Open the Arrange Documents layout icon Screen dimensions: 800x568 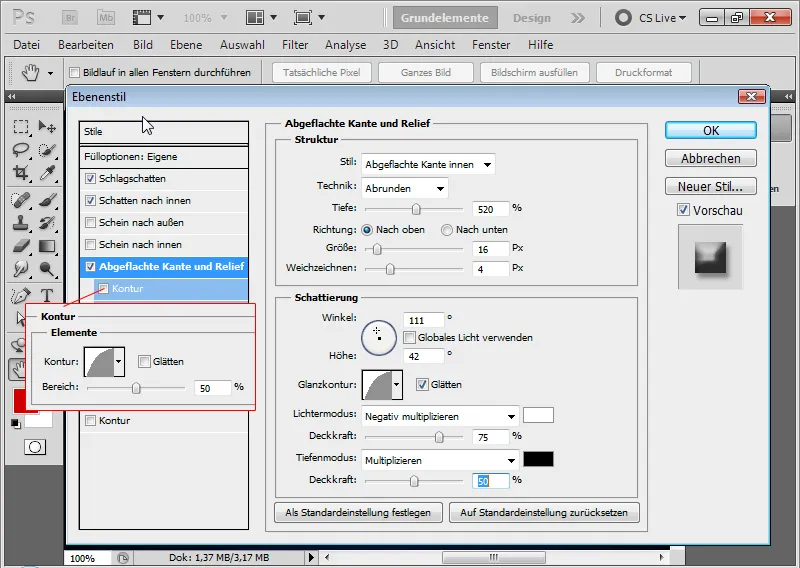point(261,18)
